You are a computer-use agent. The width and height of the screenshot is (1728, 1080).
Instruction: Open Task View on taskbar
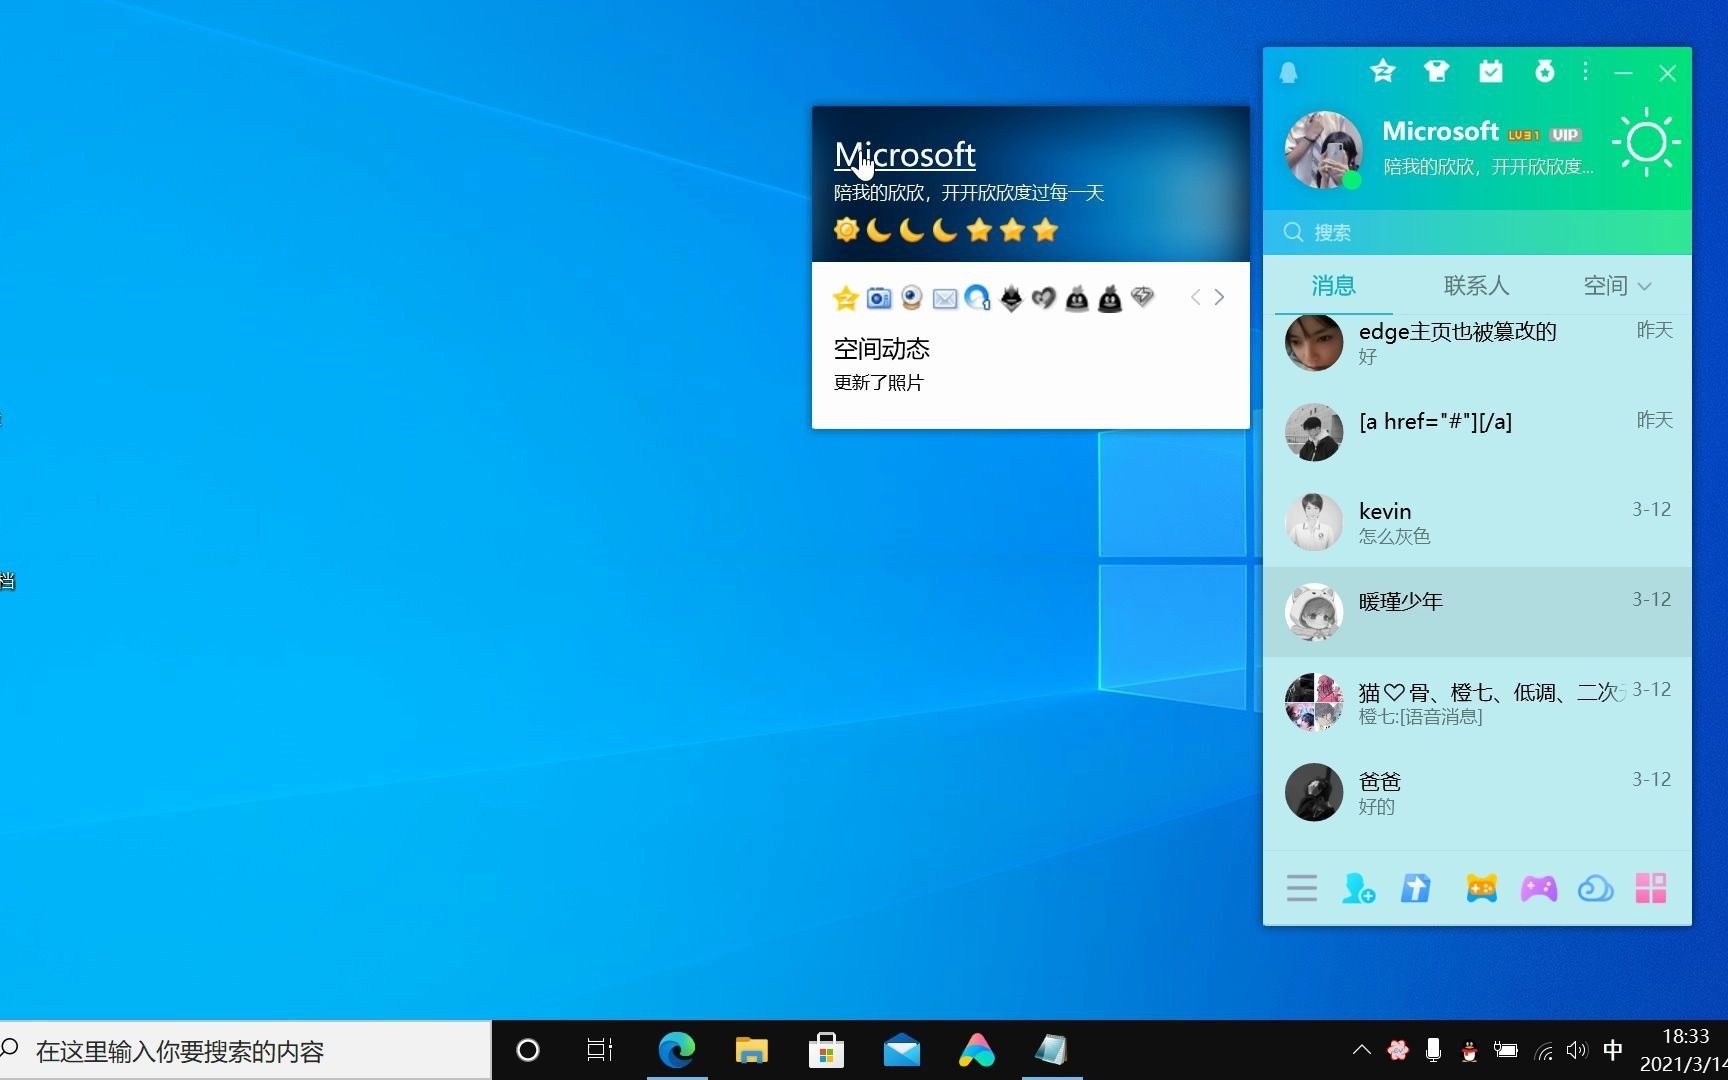[x=600, y=1050]
